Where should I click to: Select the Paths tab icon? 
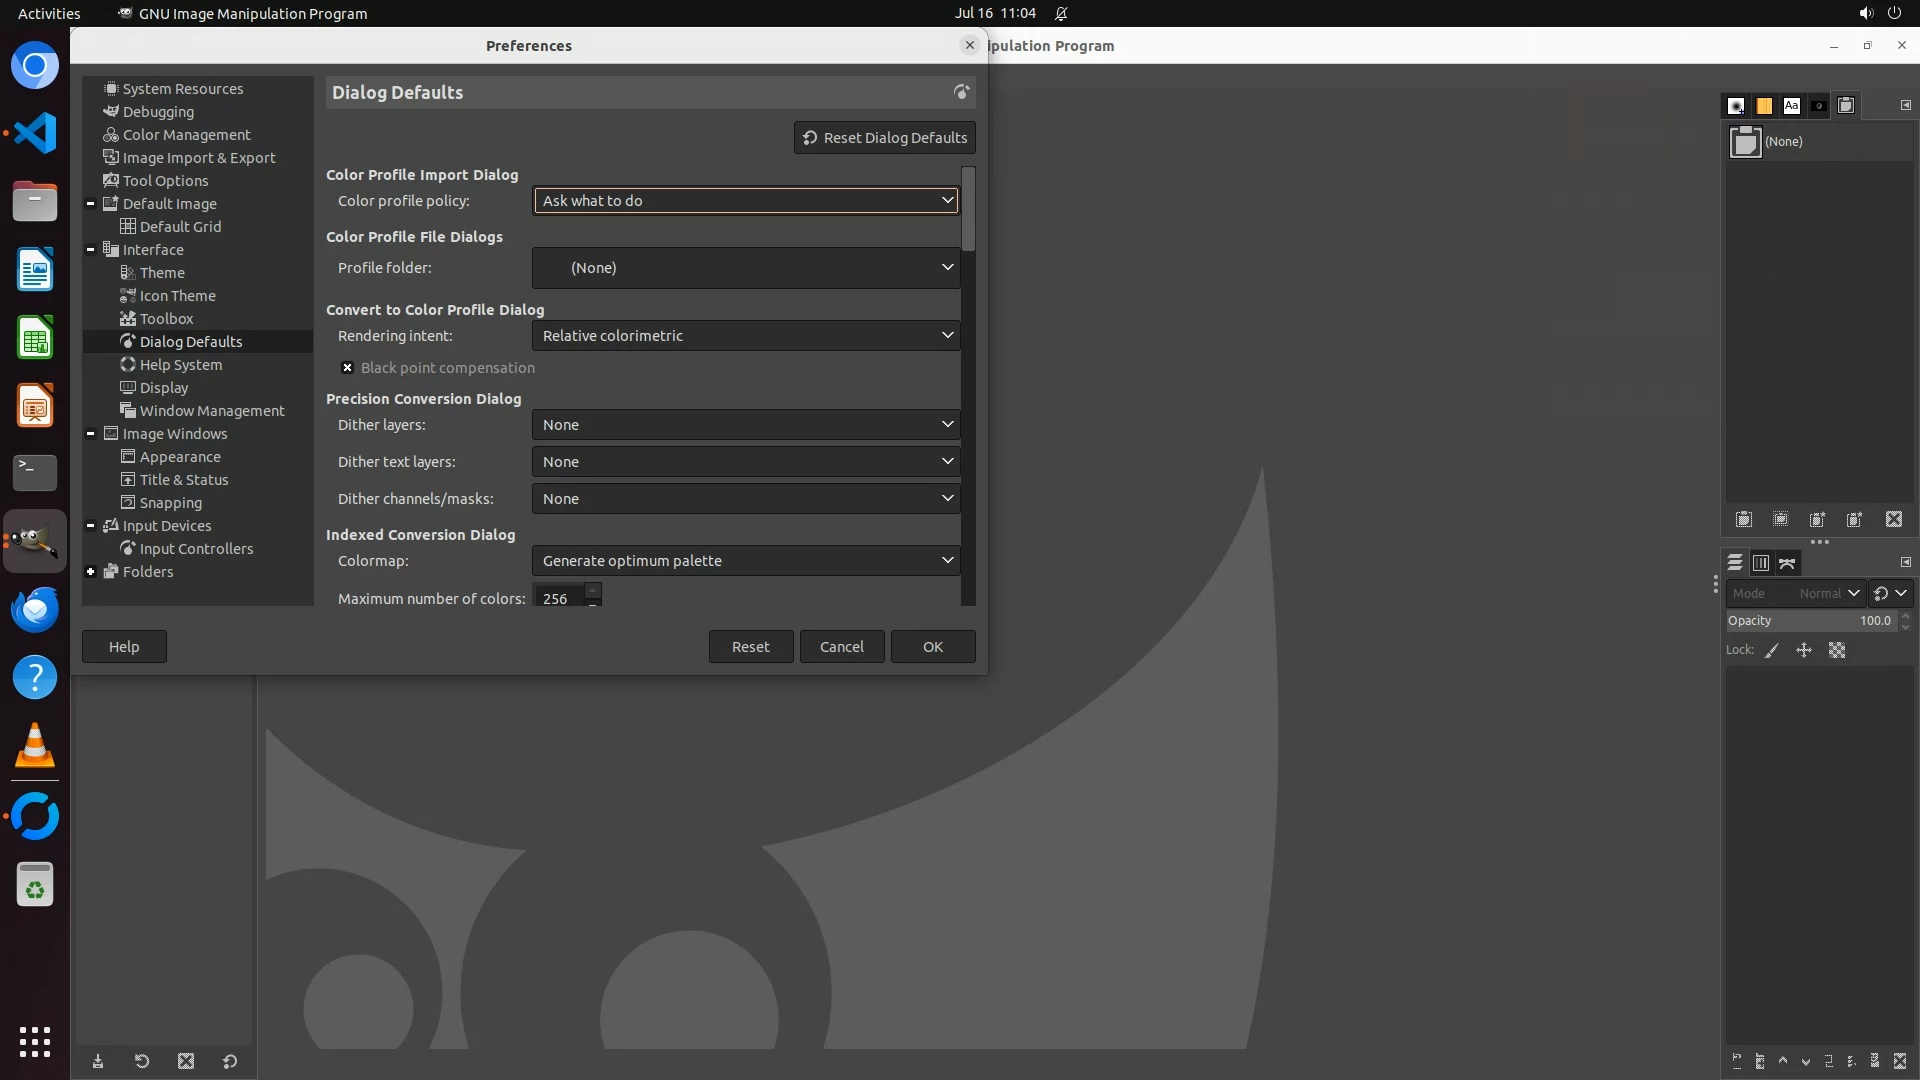pos(1787,563)
